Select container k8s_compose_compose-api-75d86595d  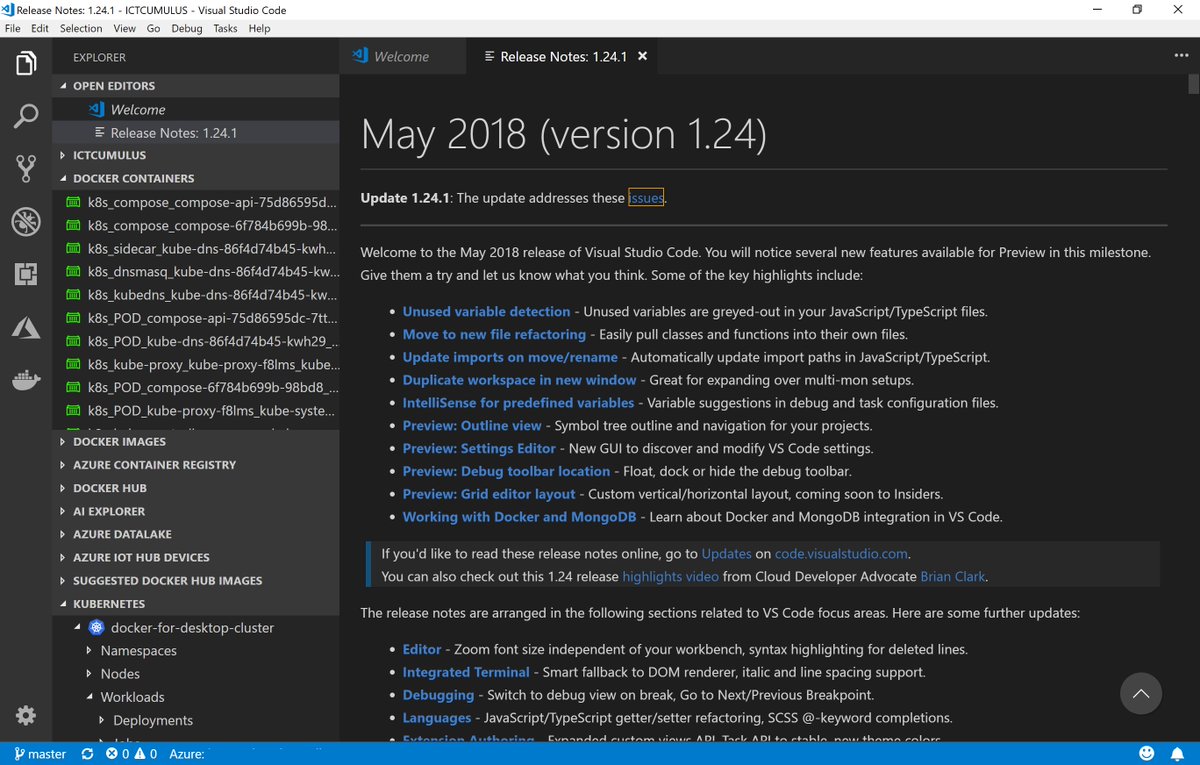(196, 202)
